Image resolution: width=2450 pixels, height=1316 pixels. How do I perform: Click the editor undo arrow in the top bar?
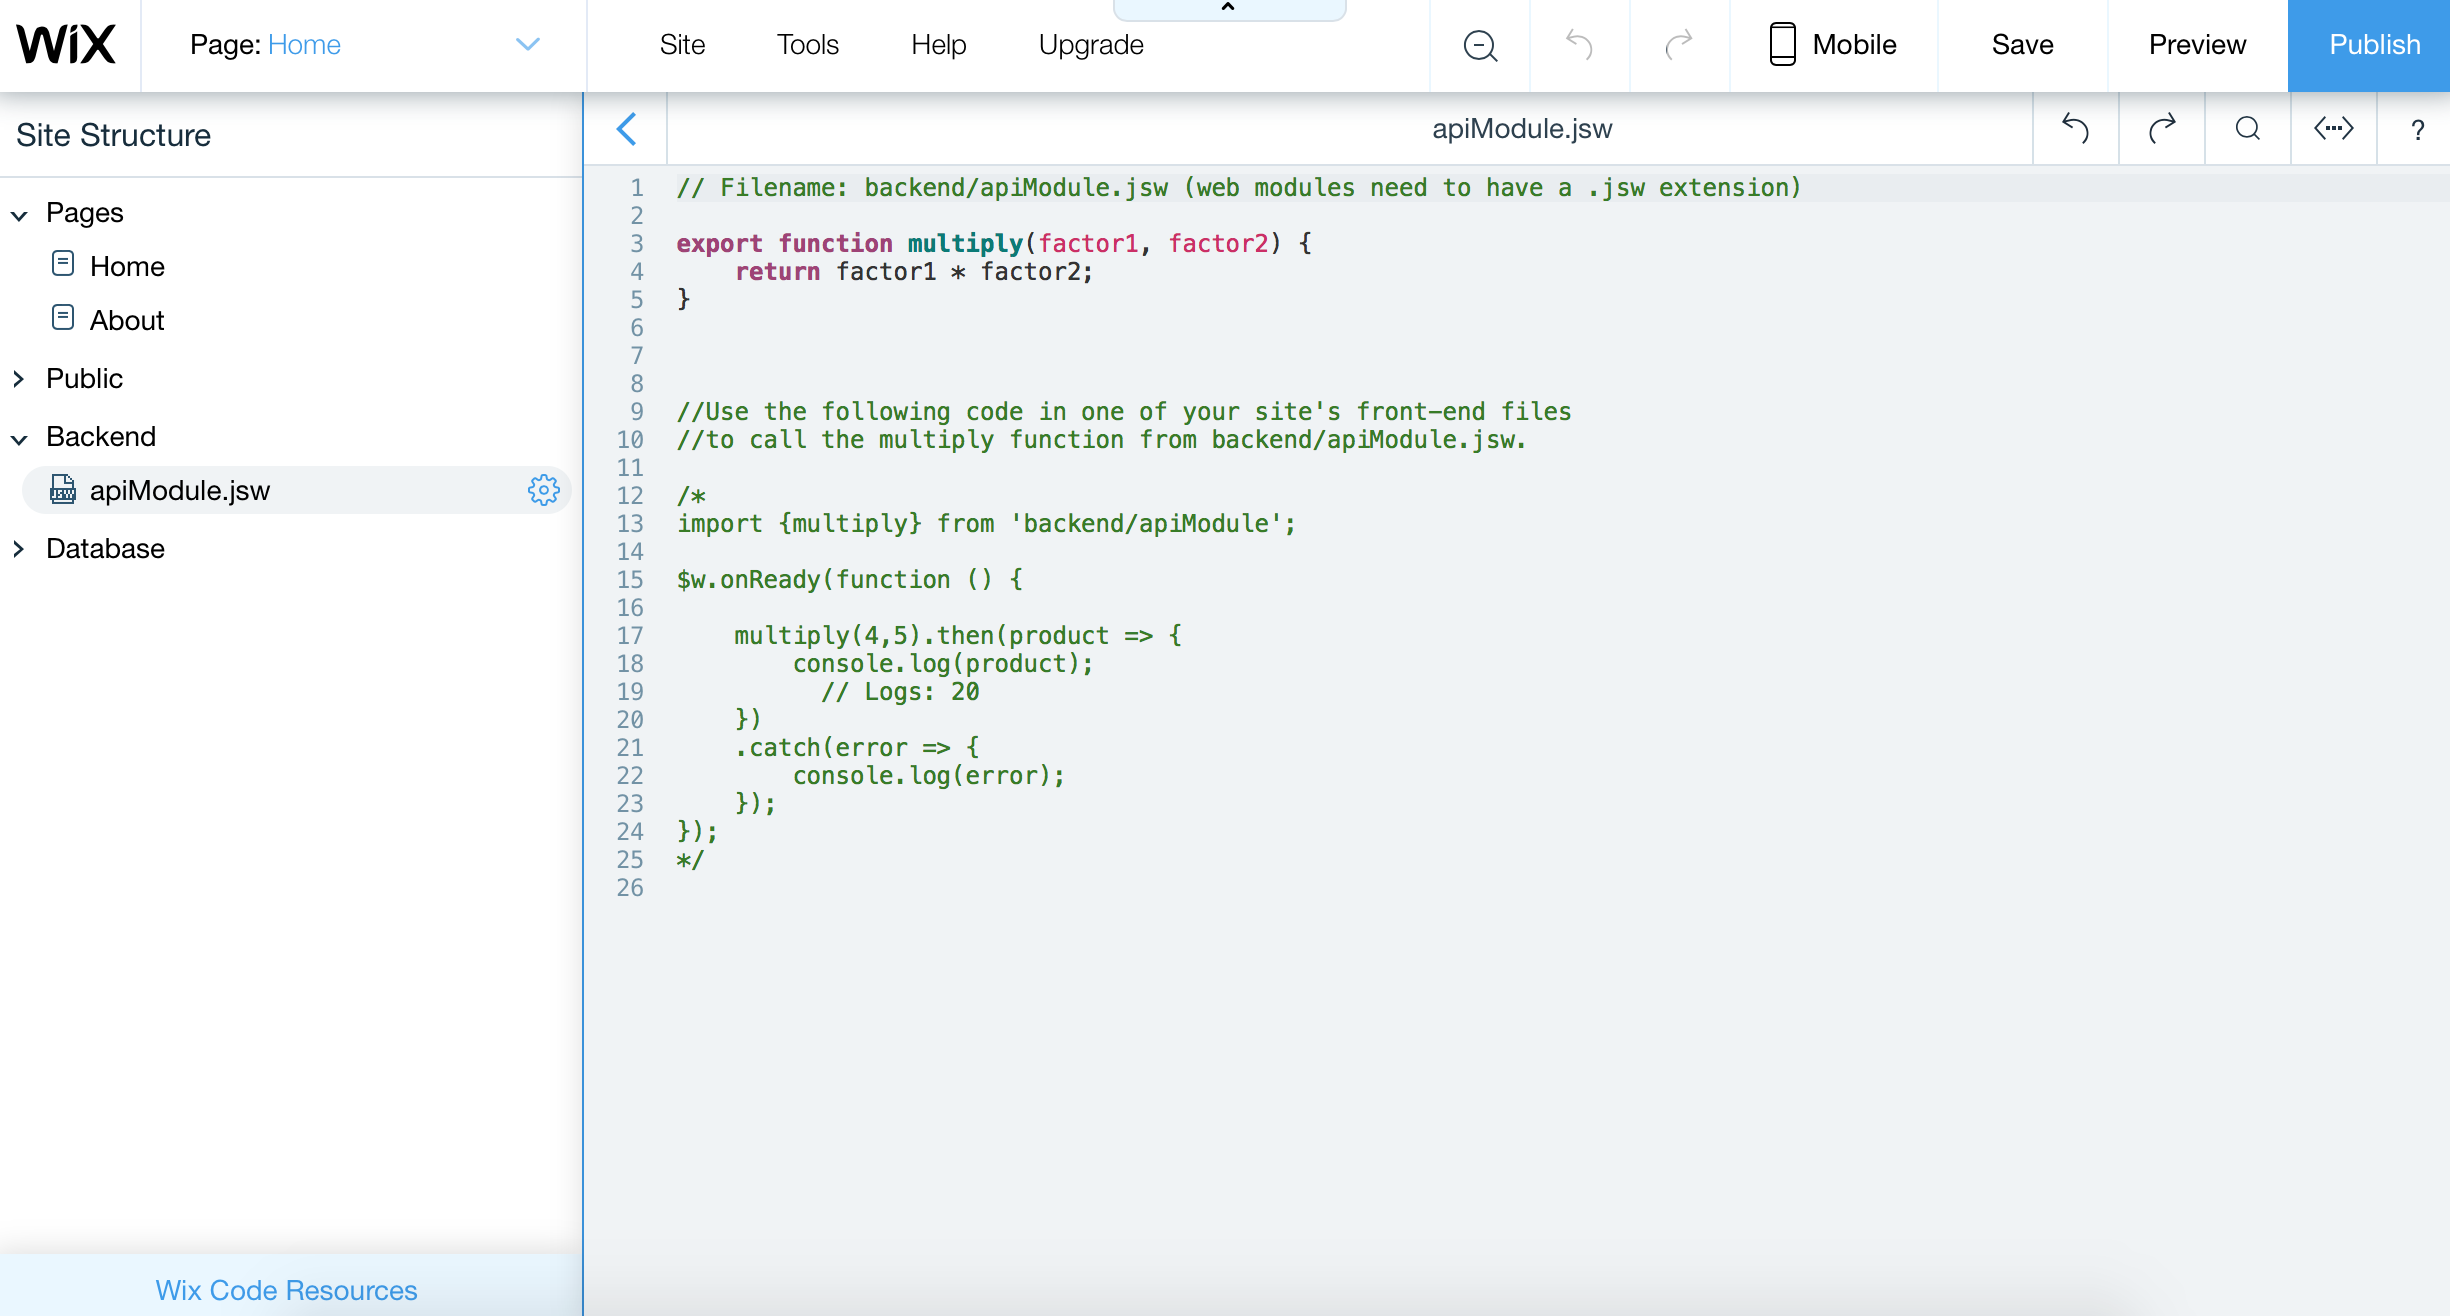coord(1580,45)
